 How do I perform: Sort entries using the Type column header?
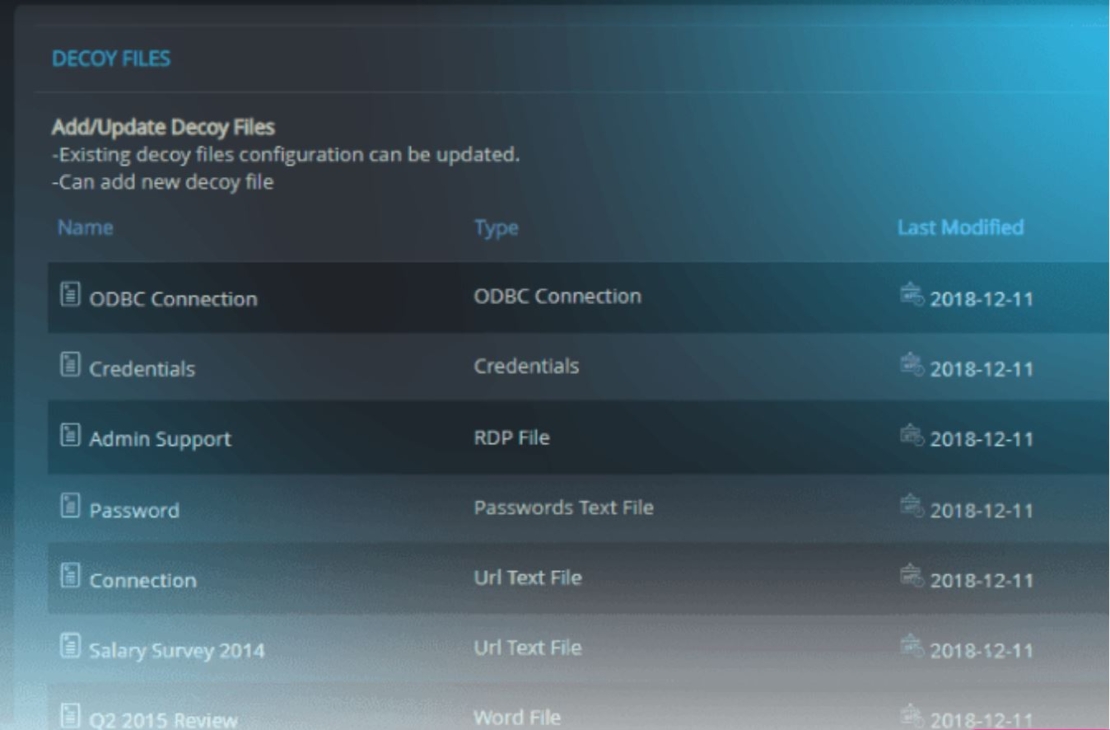(x=497, y=228)
